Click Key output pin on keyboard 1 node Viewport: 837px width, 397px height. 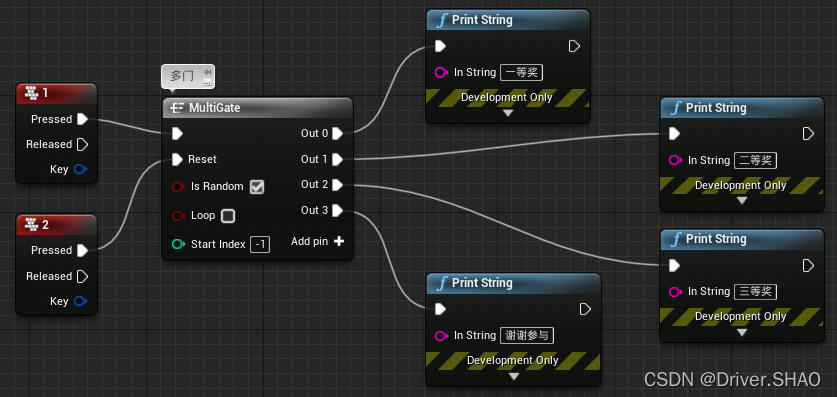tap(81, 169)
